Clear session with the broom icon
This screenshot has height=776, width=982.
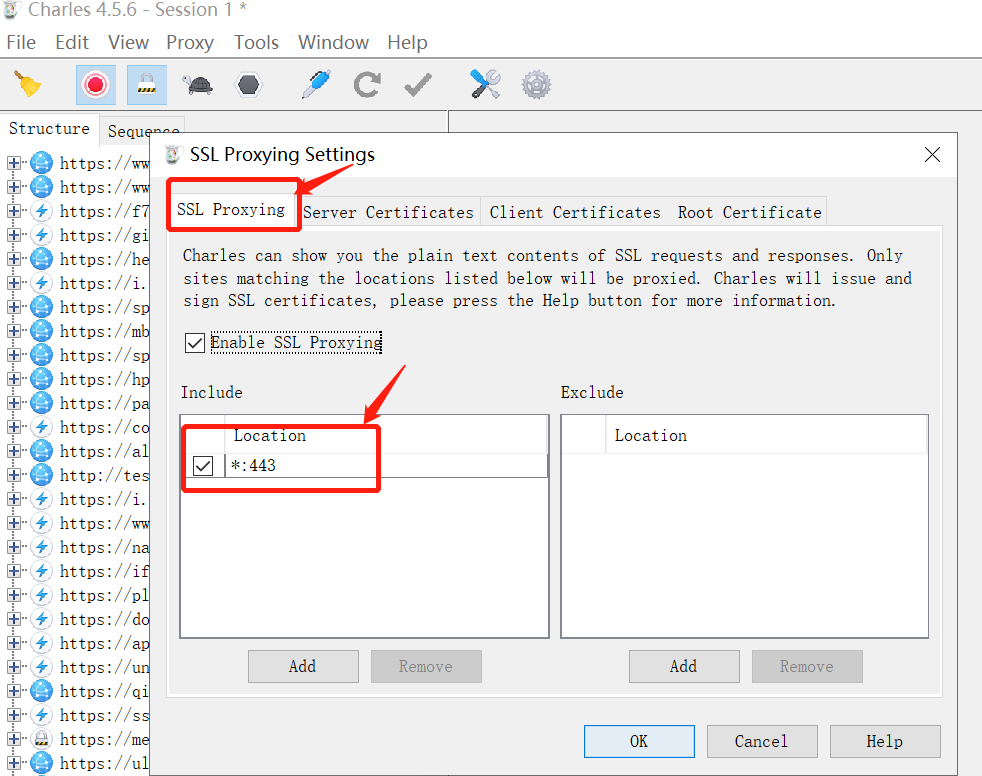pos(28,85)
